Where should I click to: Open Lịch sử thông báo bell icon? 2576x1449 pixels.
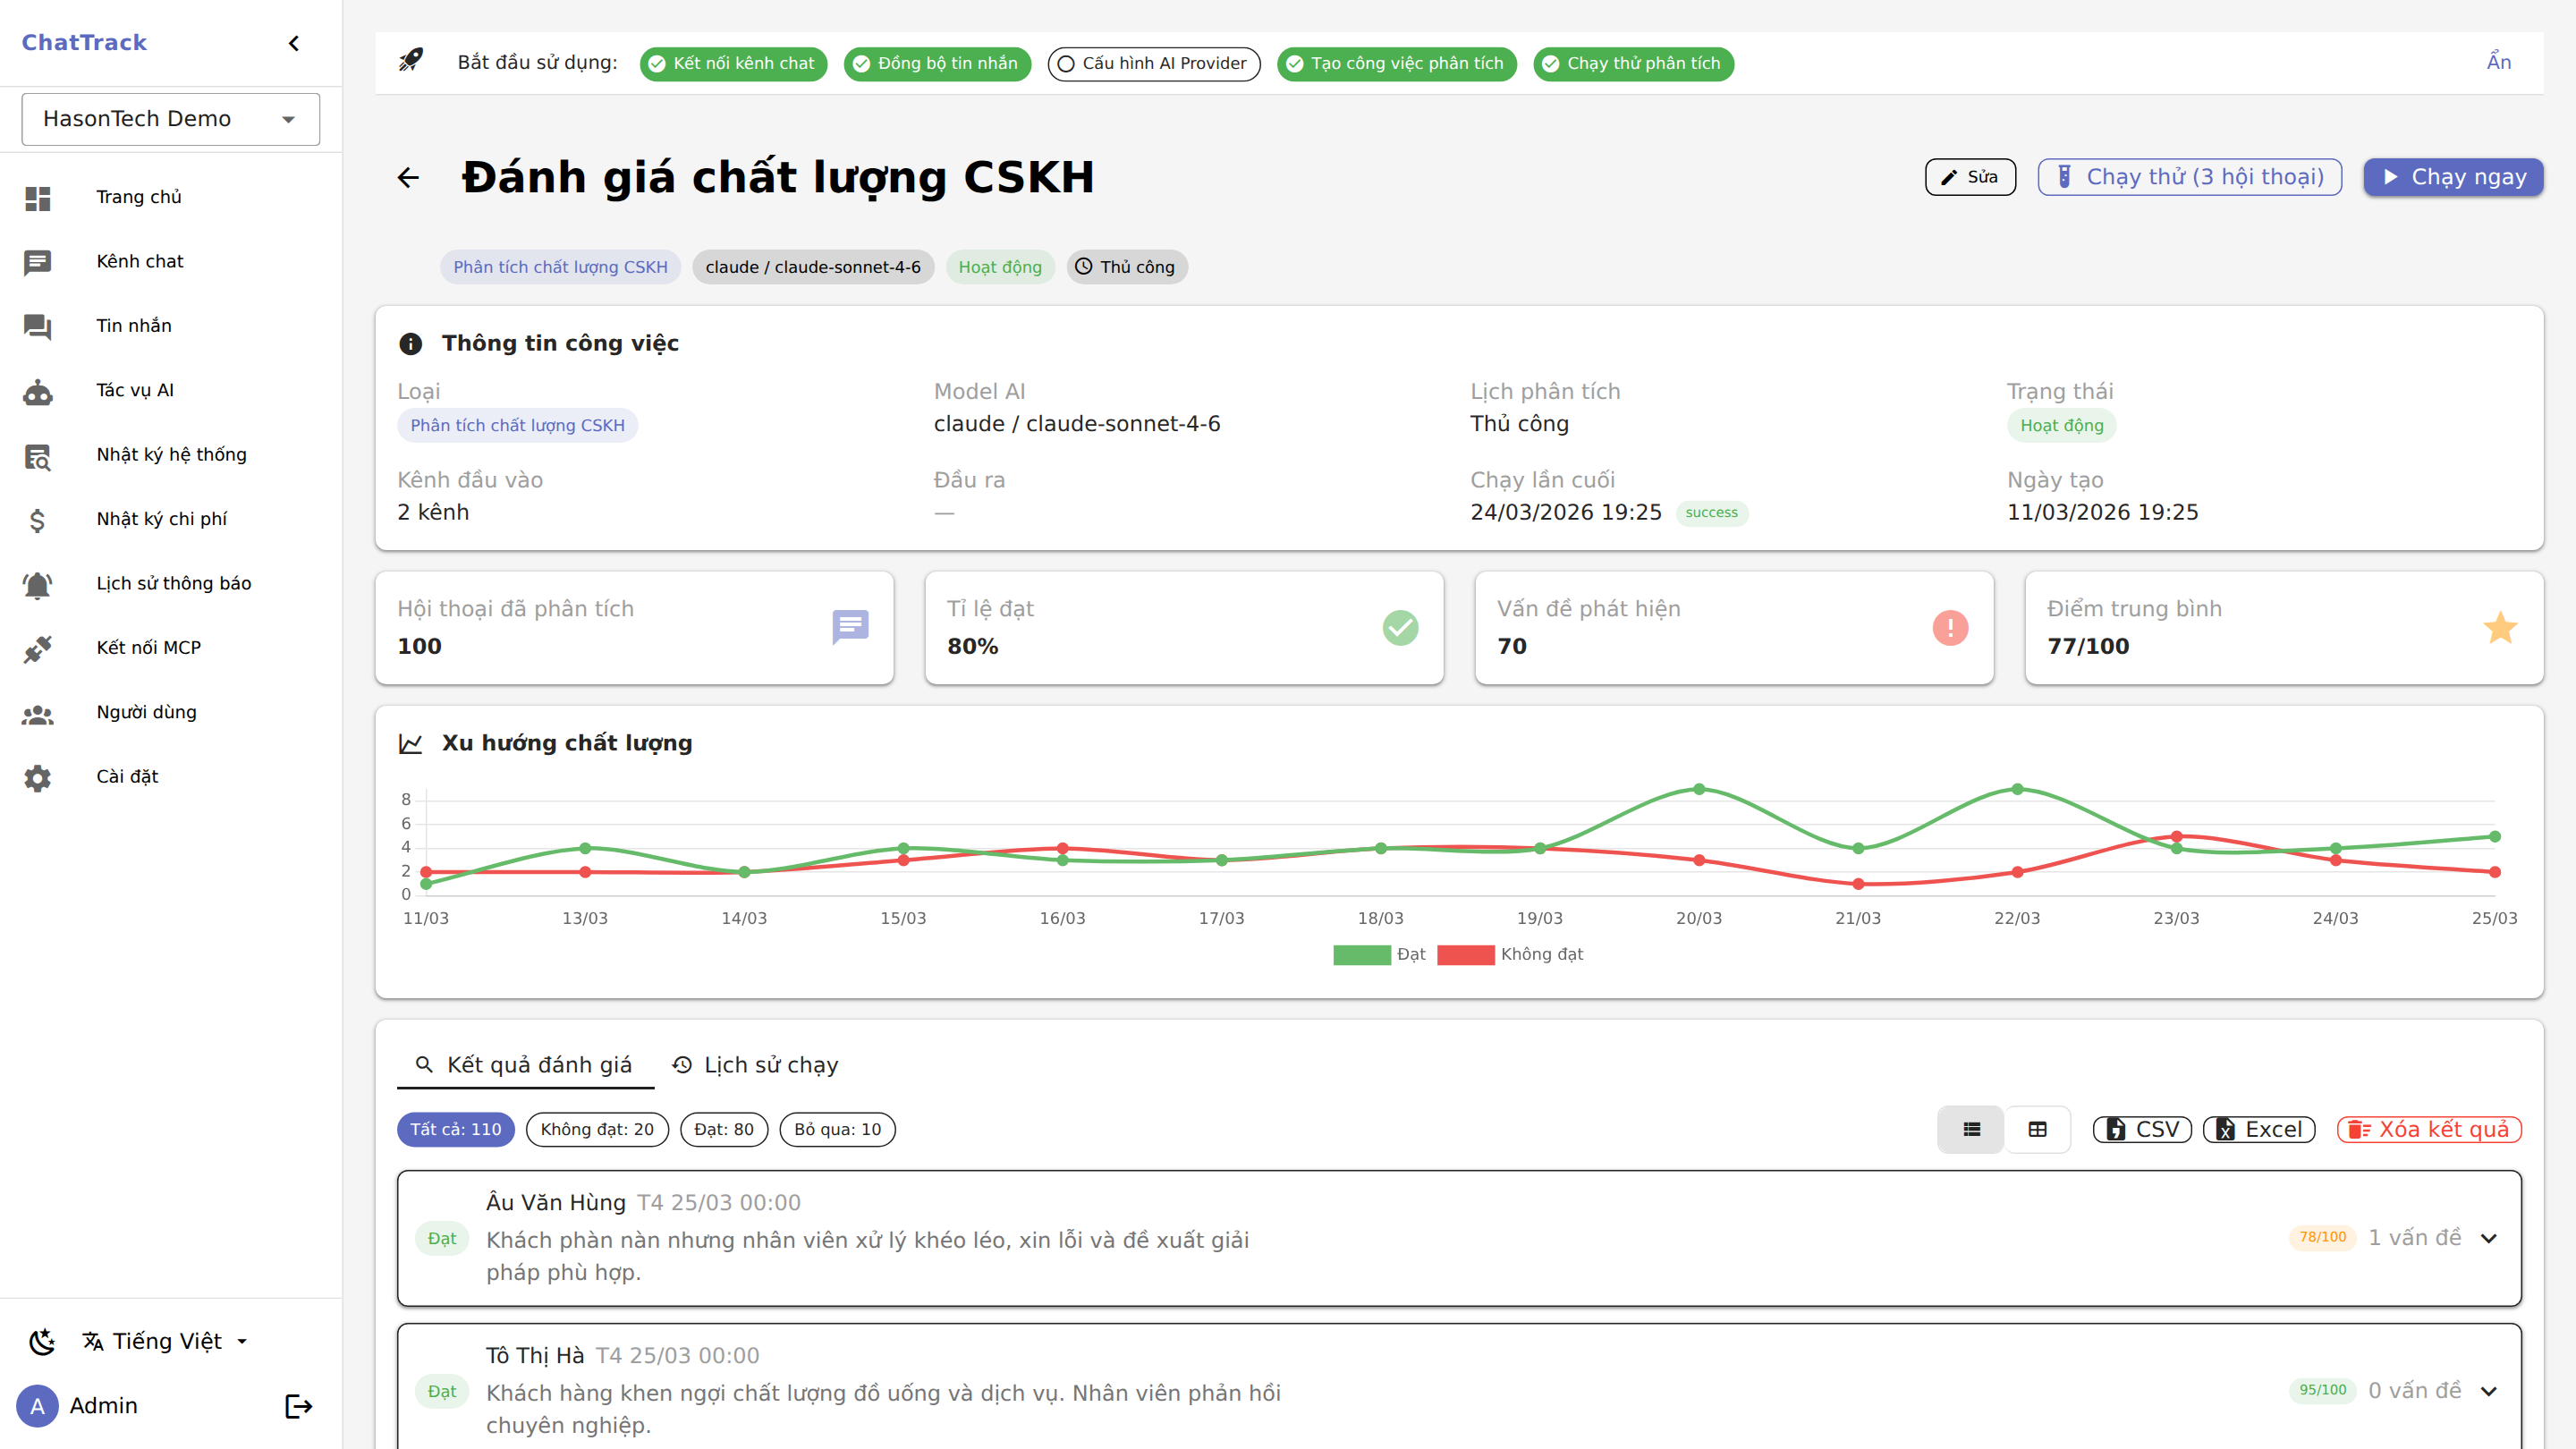point(38,584)
